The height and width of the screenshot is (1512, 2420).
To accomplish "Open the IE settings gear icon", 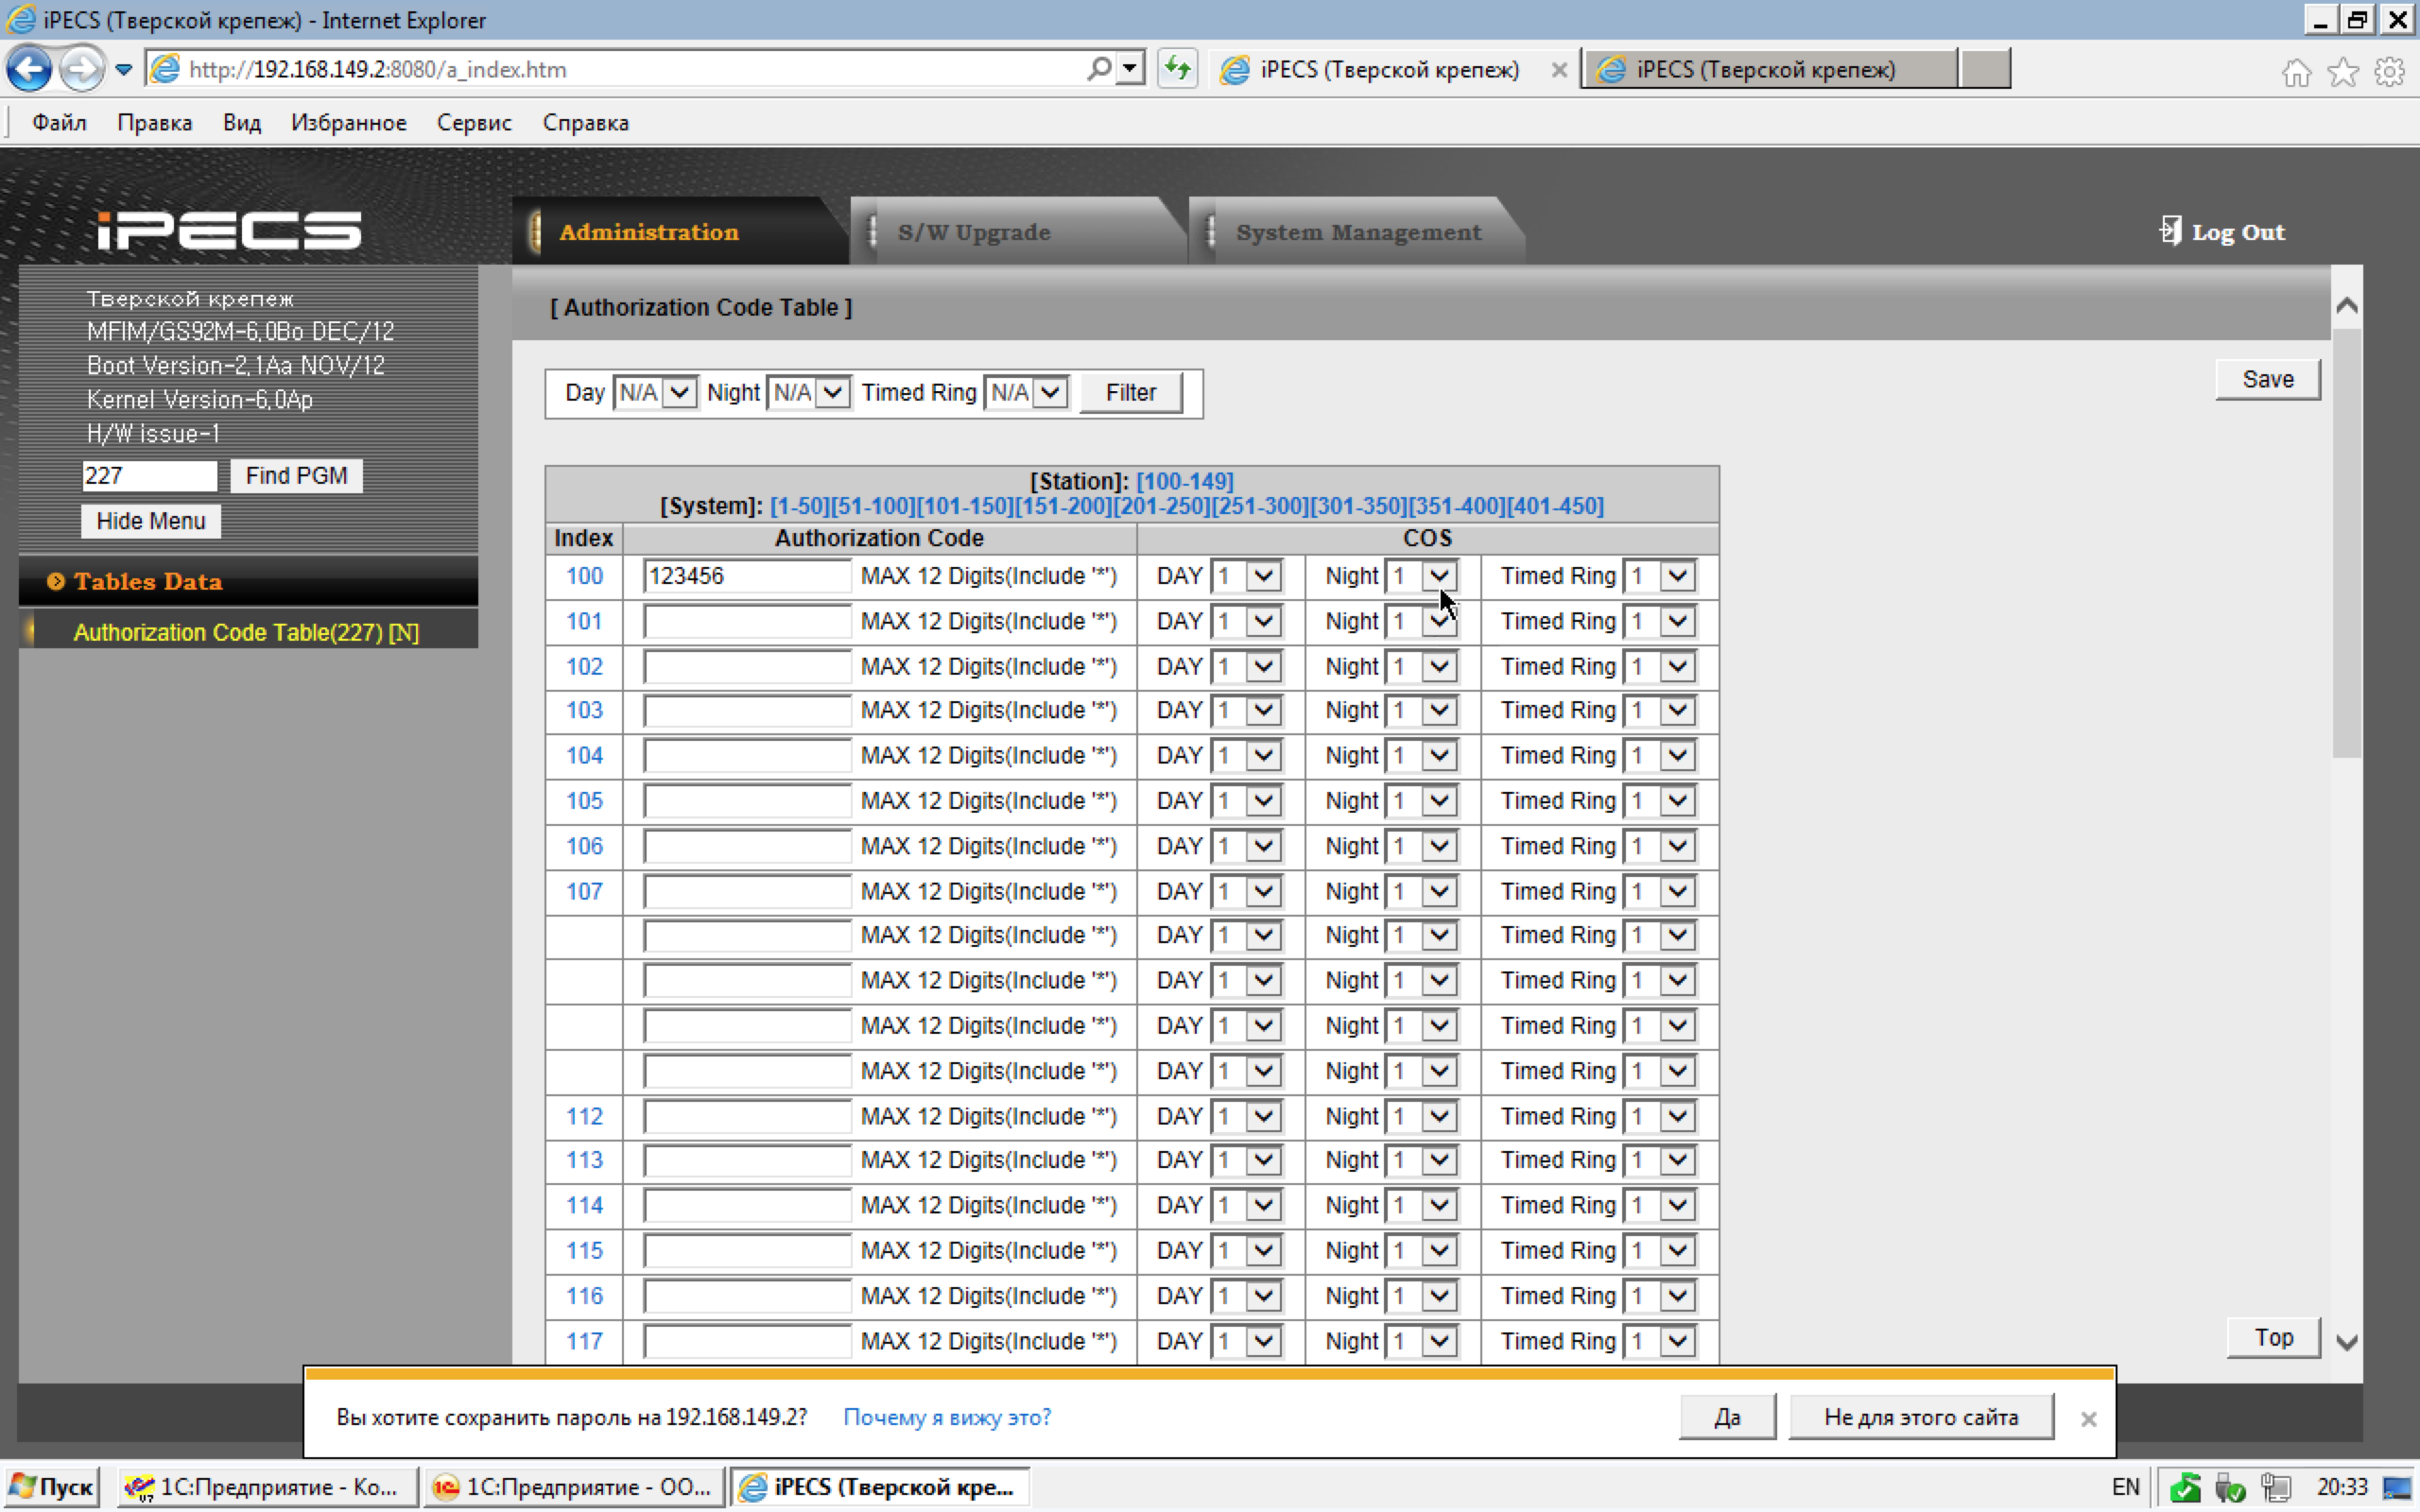I will (x=2389, y=71).
